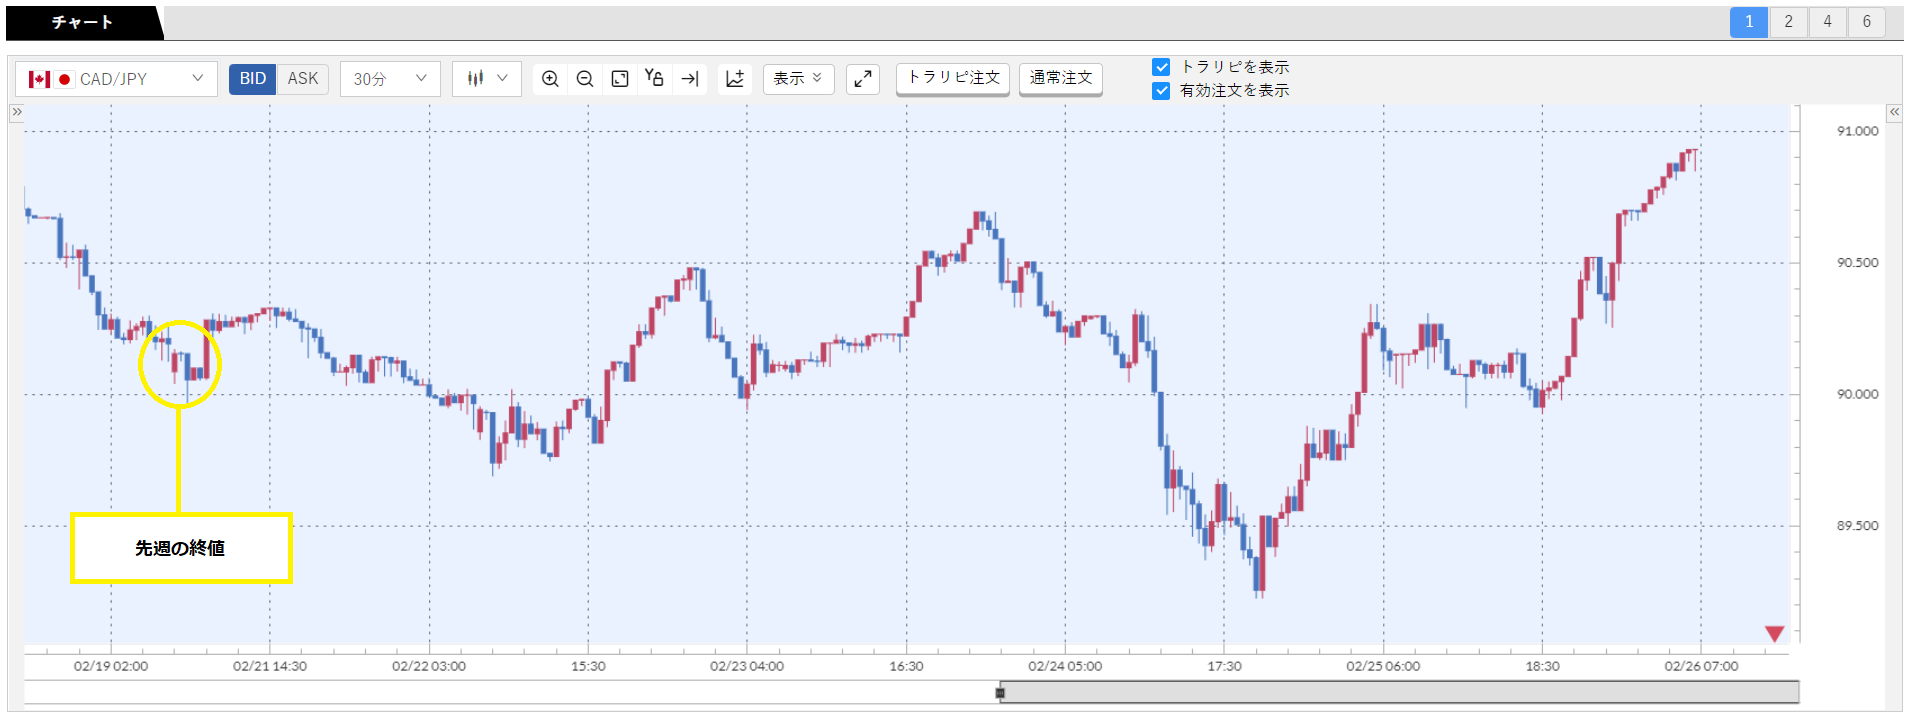Select the 2-chart layout tab
The image size is (1915, 721).
(x=1788, y=22)
